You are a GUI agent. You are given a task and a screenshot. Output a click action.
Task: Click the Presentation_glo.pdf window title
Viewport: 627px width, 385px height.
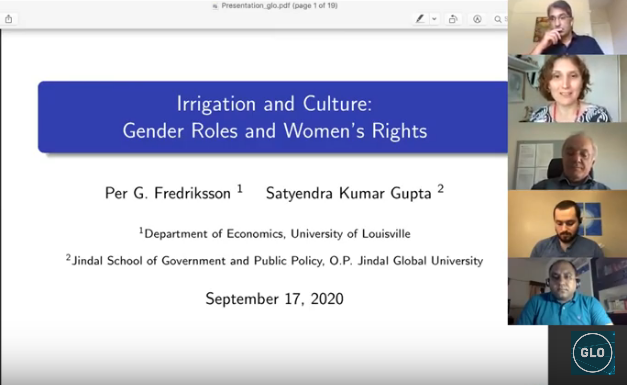pyautogui.click(x=280, y=6)
